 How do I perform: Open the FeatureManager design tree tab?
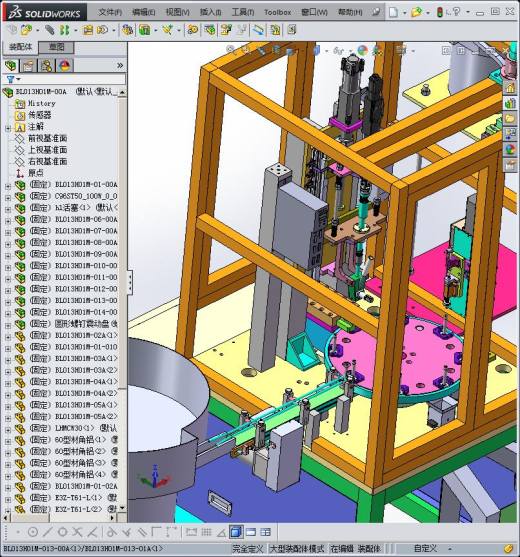11,66
